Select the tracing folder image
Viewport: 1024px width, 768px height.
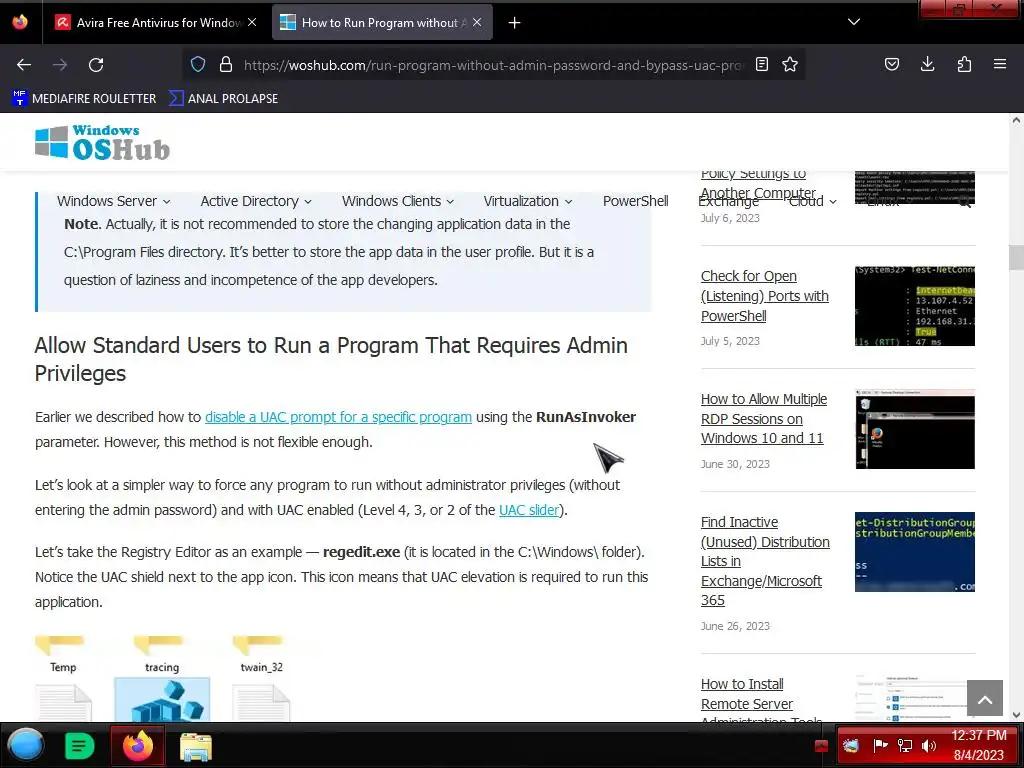(161, 655)
